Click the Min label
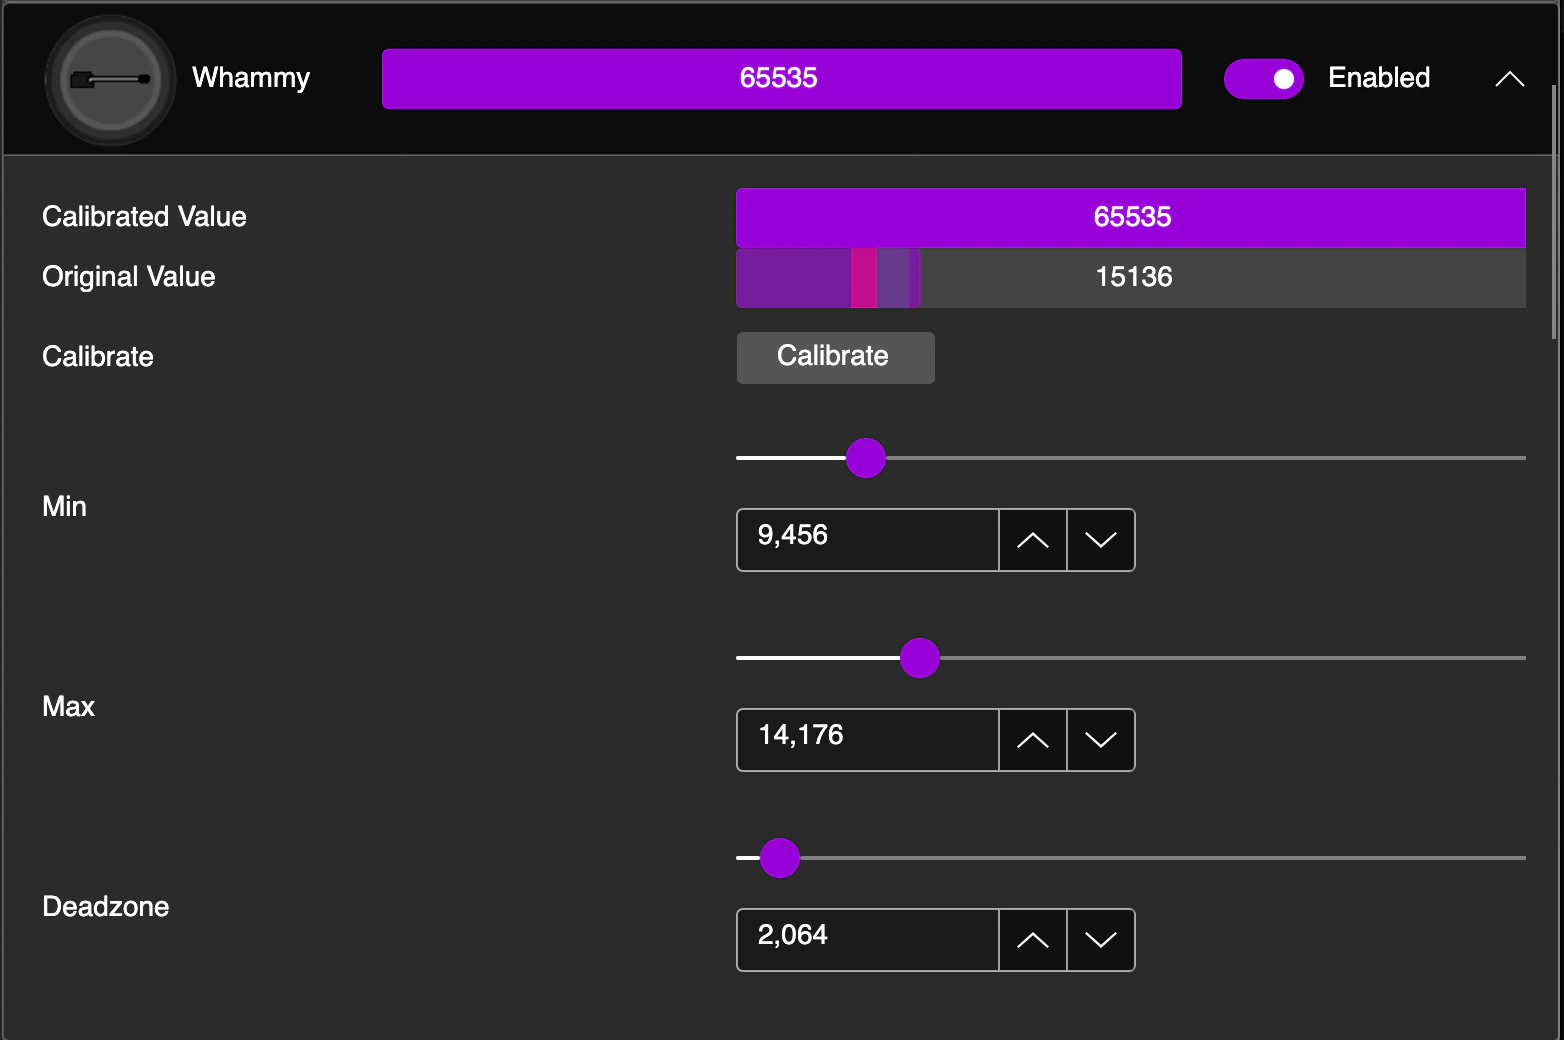Viewport: 1564px width, 1040px height. click(x=64, y=507)
